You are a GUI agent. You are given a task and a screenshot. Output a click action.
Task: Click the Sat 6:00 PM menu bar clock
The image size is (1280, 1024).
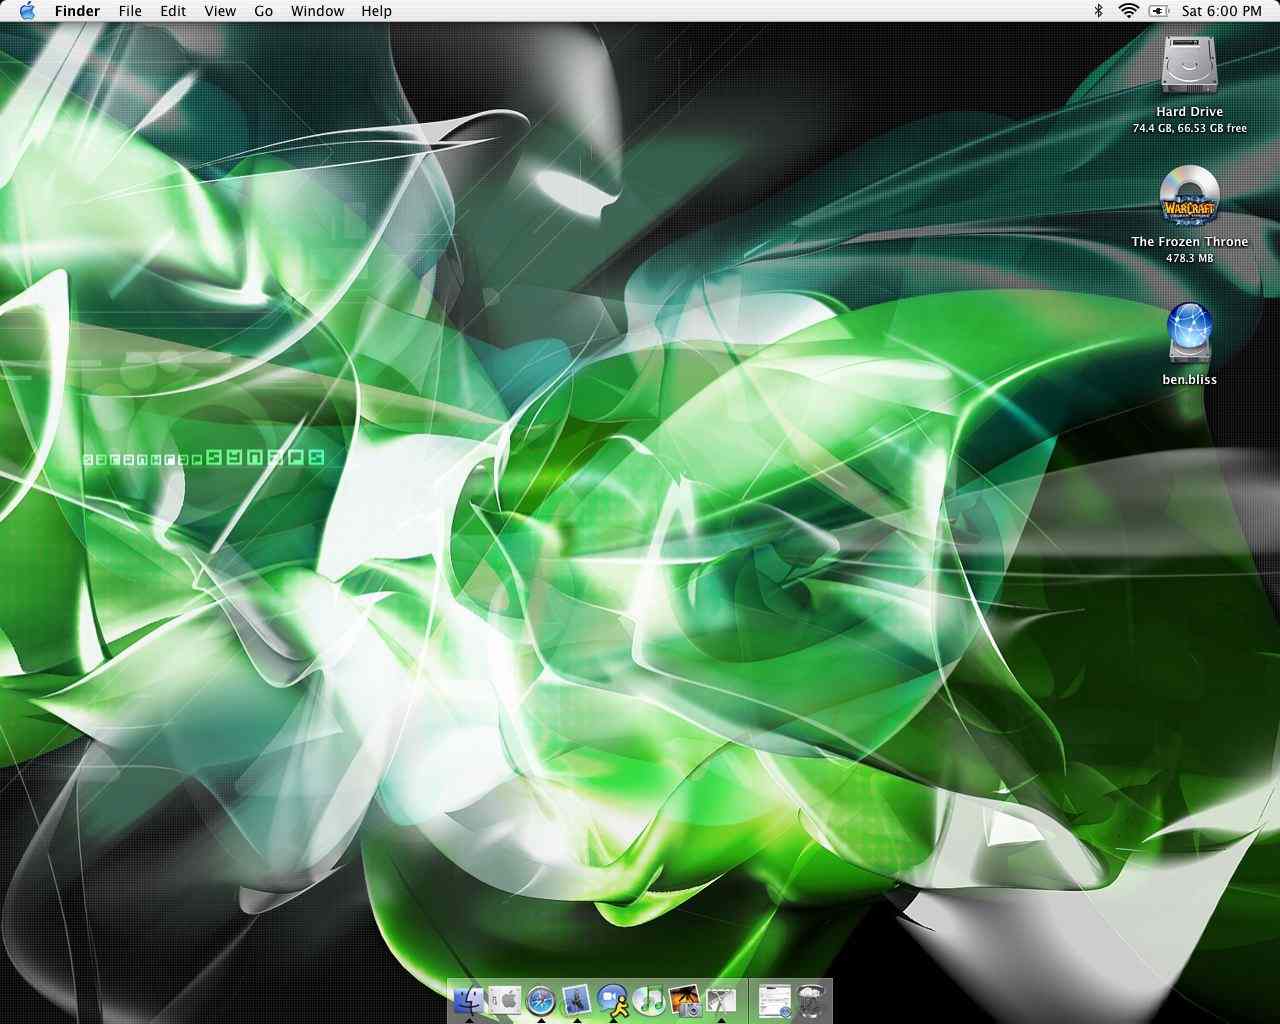[1221, 11]
